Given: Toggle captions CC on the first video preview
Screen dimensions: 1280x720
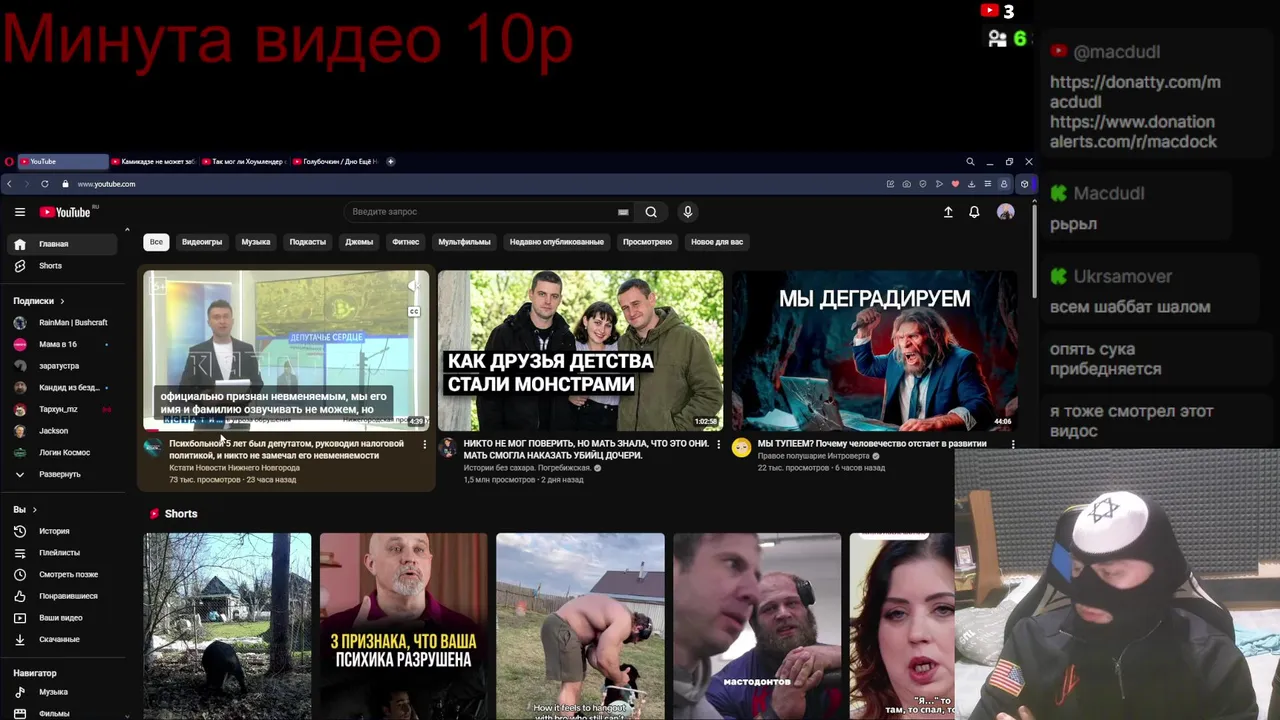Looking at the screenshot, I should click(414, 311).
